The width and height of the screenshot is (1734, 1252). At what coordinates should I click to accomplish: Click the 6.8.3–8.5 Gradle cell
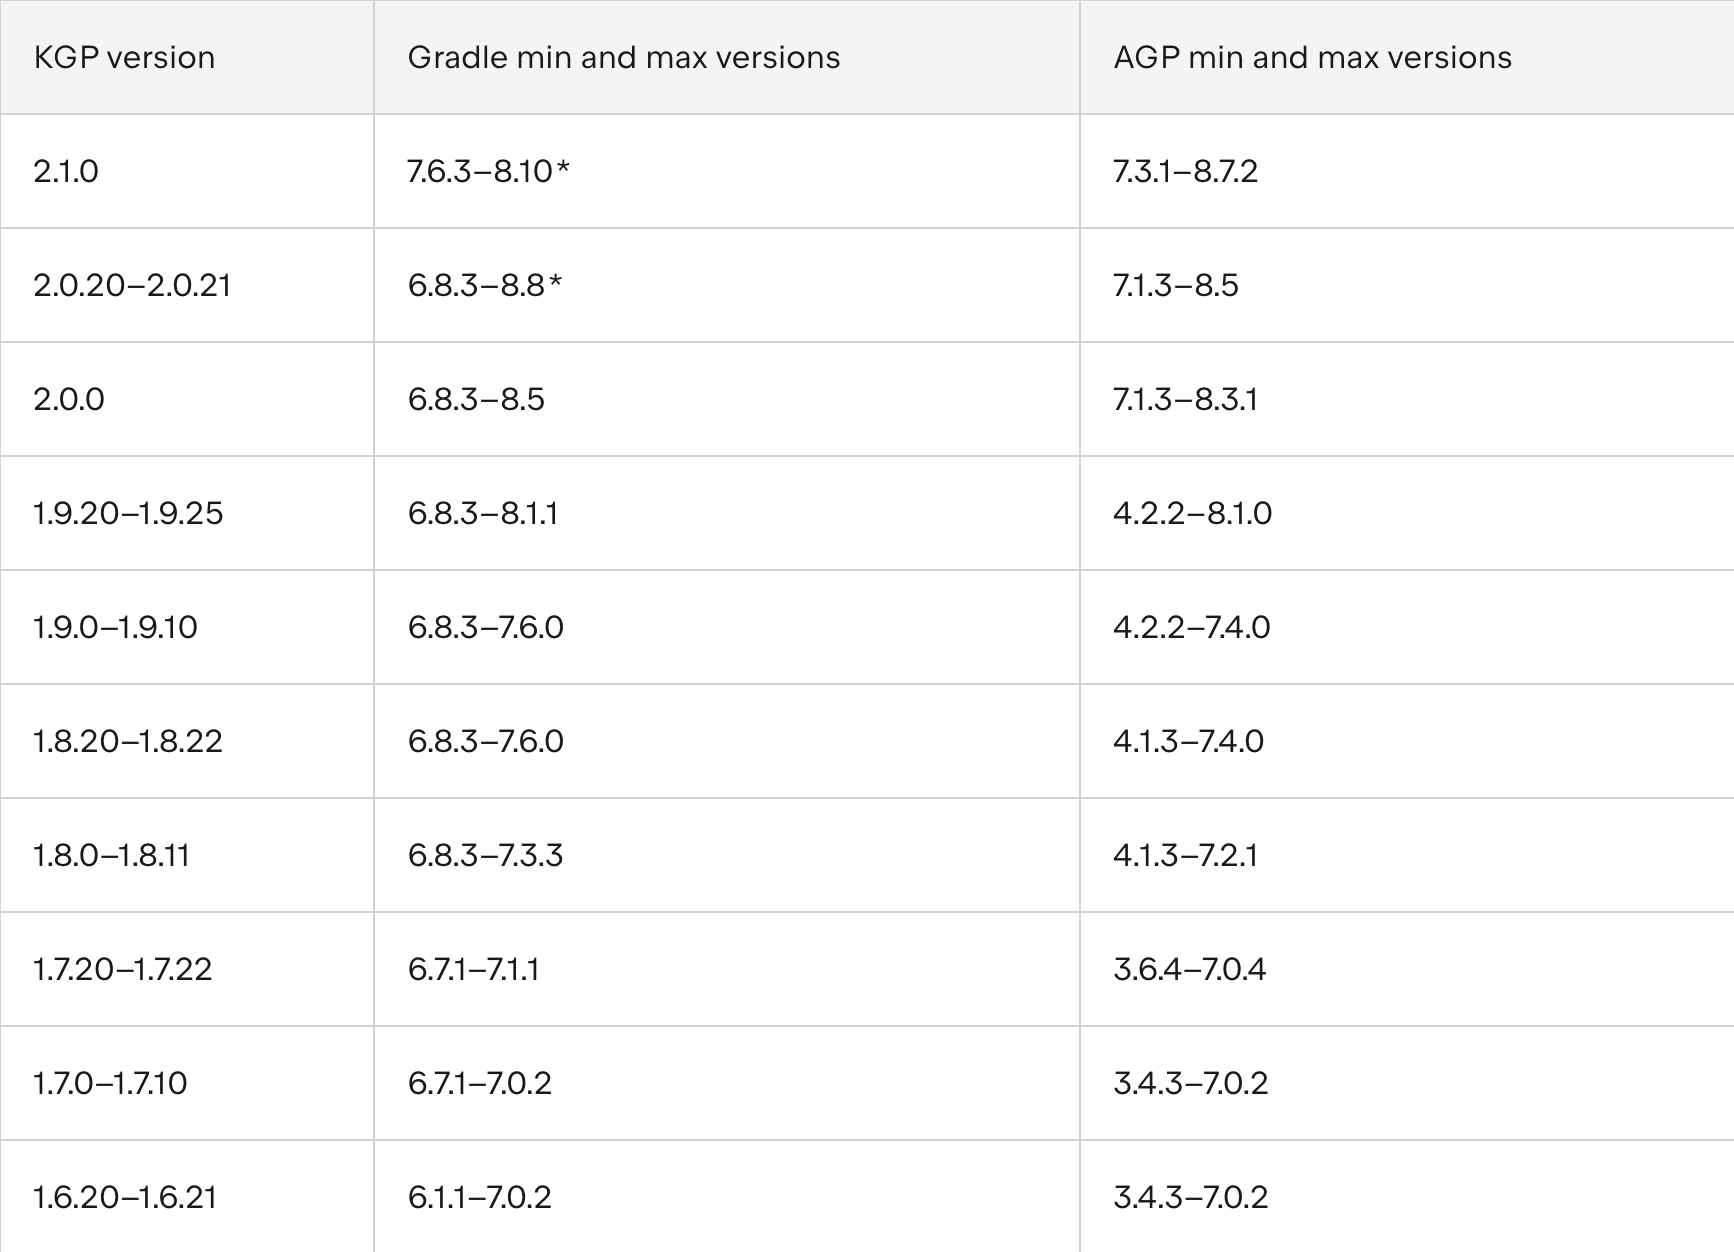pos(727,399)
